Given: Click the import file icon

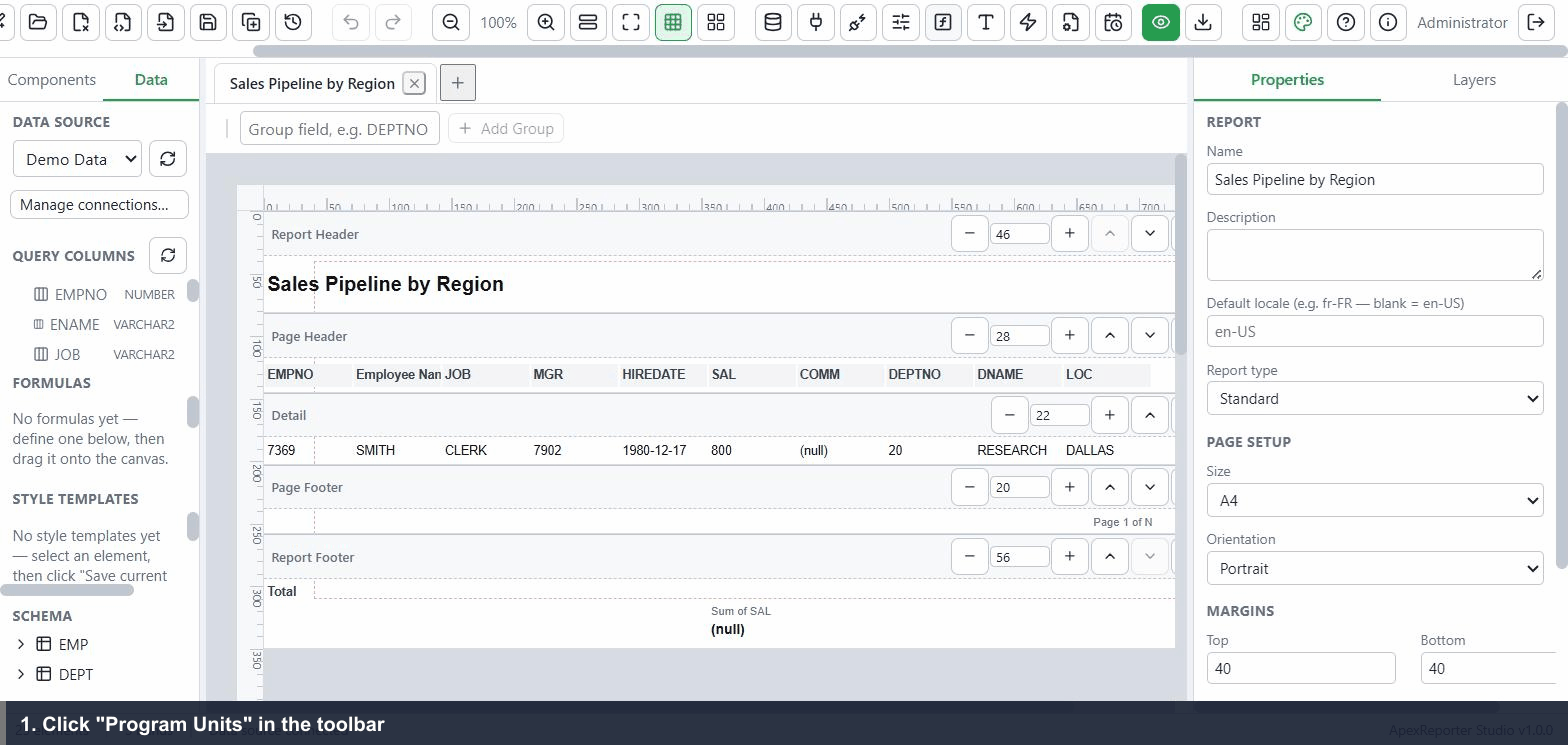Looking at the screenshot, I should [166, 22].
